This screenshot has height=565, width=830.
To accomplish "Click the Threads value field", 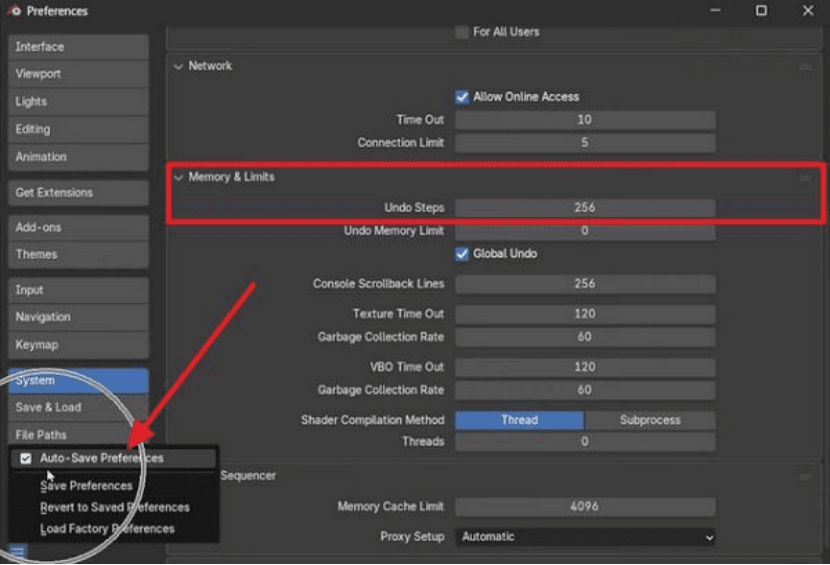I will [585, 442].
